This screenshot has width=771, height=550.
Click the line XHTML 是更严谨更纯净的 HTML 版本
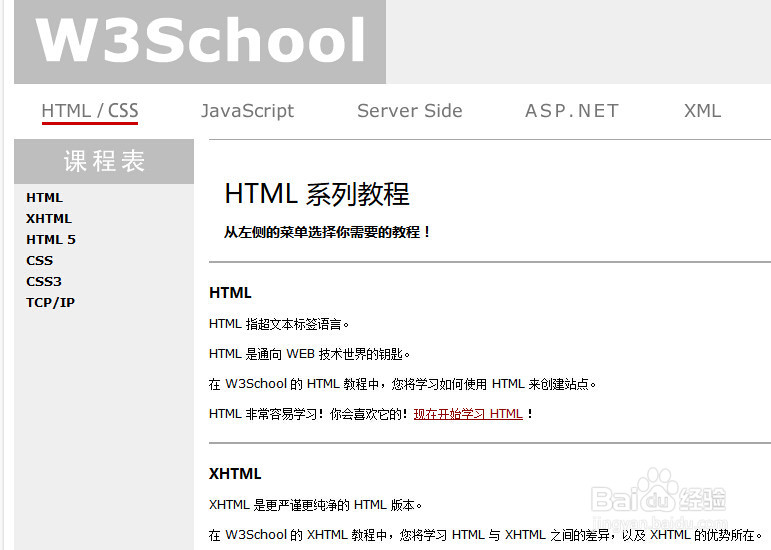click(315, 505)
